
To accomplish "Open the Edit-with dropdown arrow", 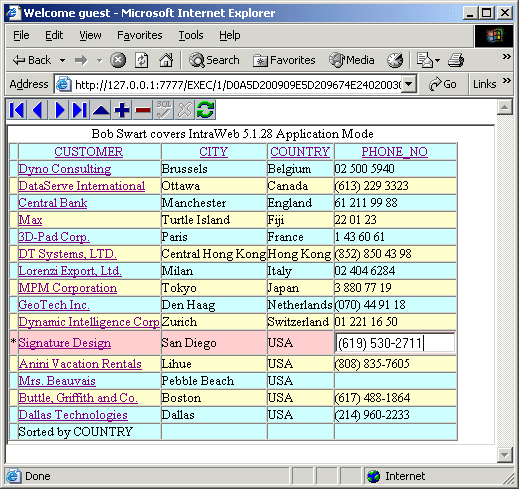I will [438, 61].
